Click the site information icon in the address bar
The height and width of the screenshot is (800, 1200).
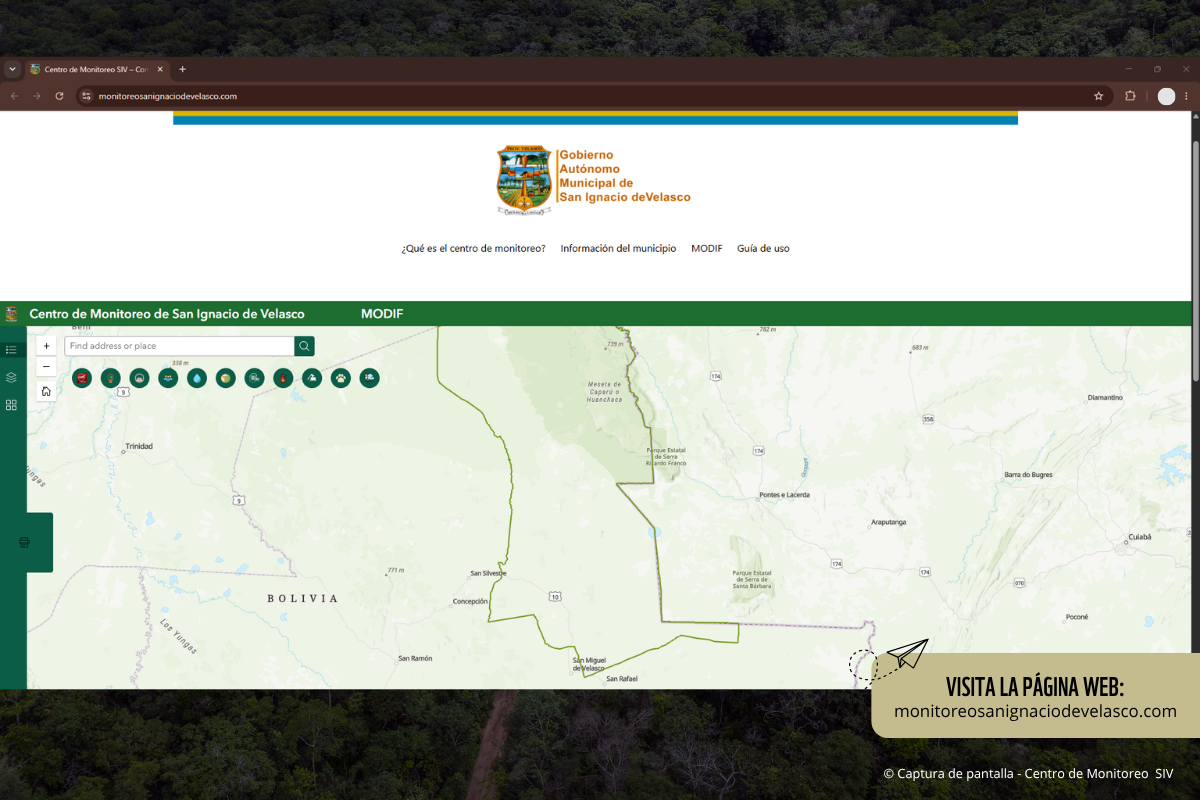click(x=86, y=96)
